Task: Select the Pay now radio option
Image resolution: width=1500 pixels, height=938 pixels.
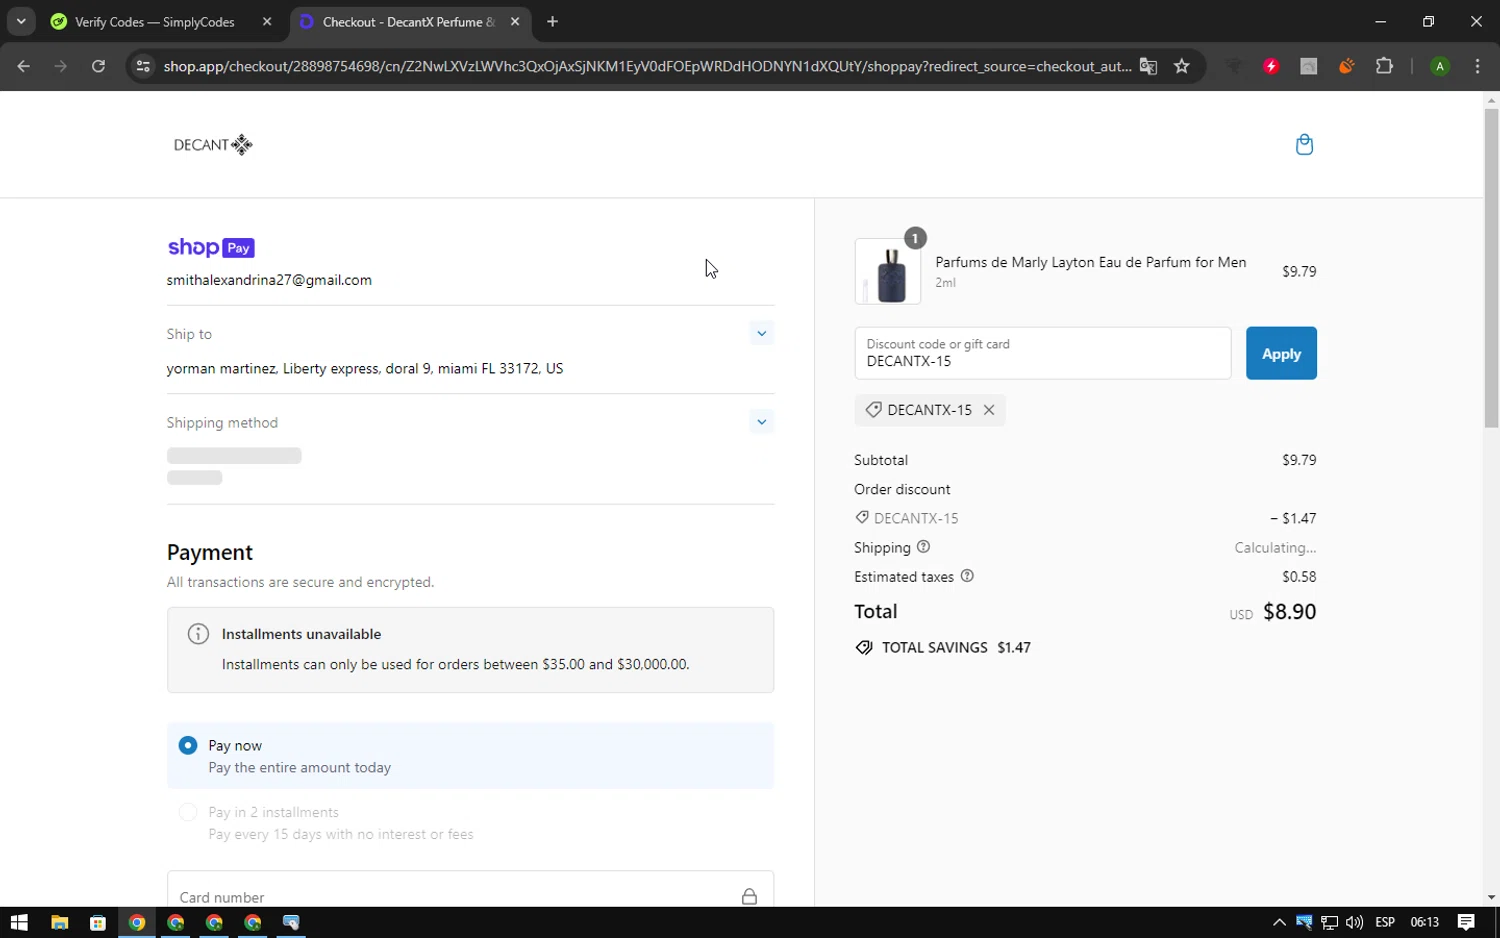Action: coord(188,746)
